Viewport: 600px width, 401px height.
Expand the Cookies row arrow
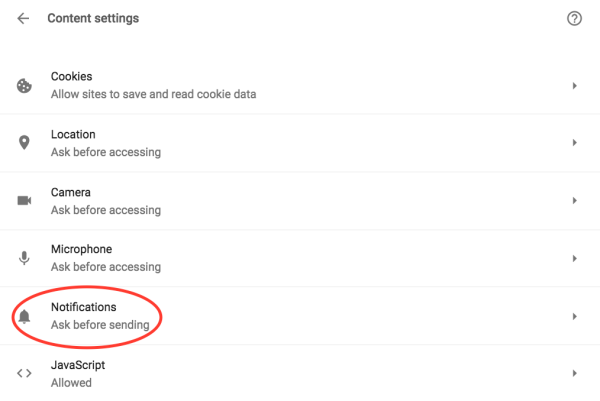(574, 86)
